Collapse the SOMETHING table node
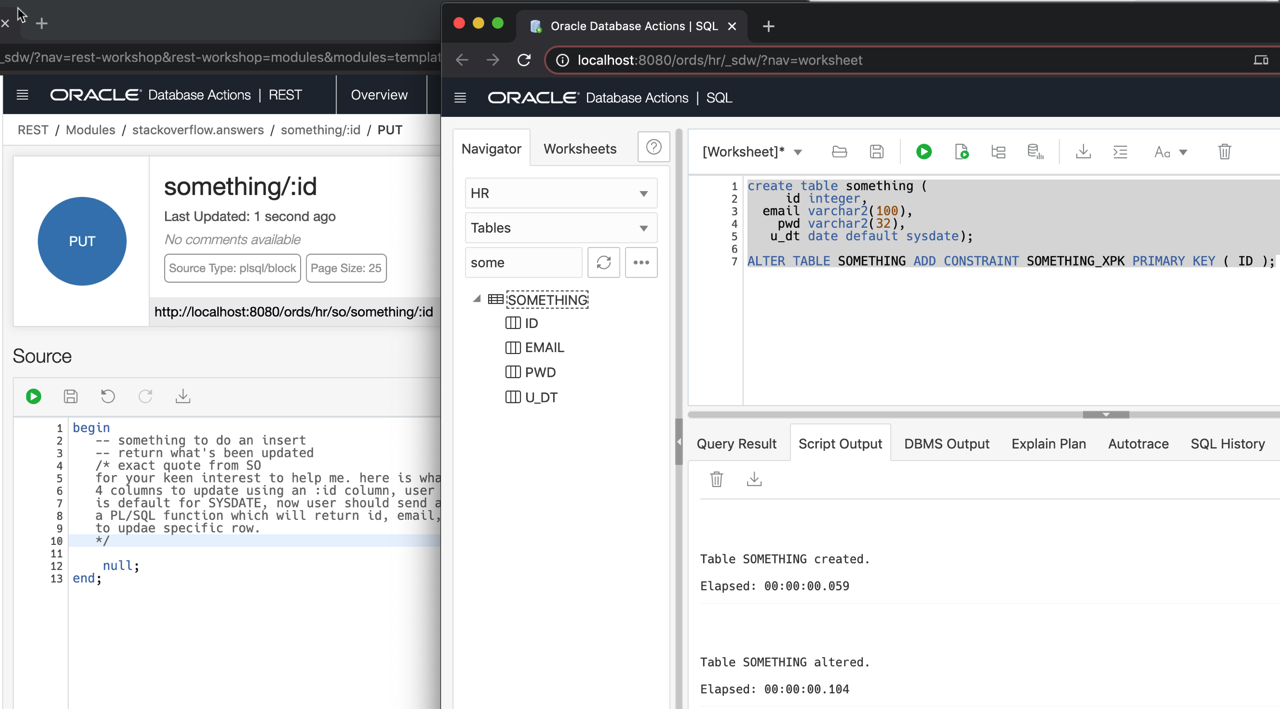The height and width of the screenshot is (709, 1280). 477,299
